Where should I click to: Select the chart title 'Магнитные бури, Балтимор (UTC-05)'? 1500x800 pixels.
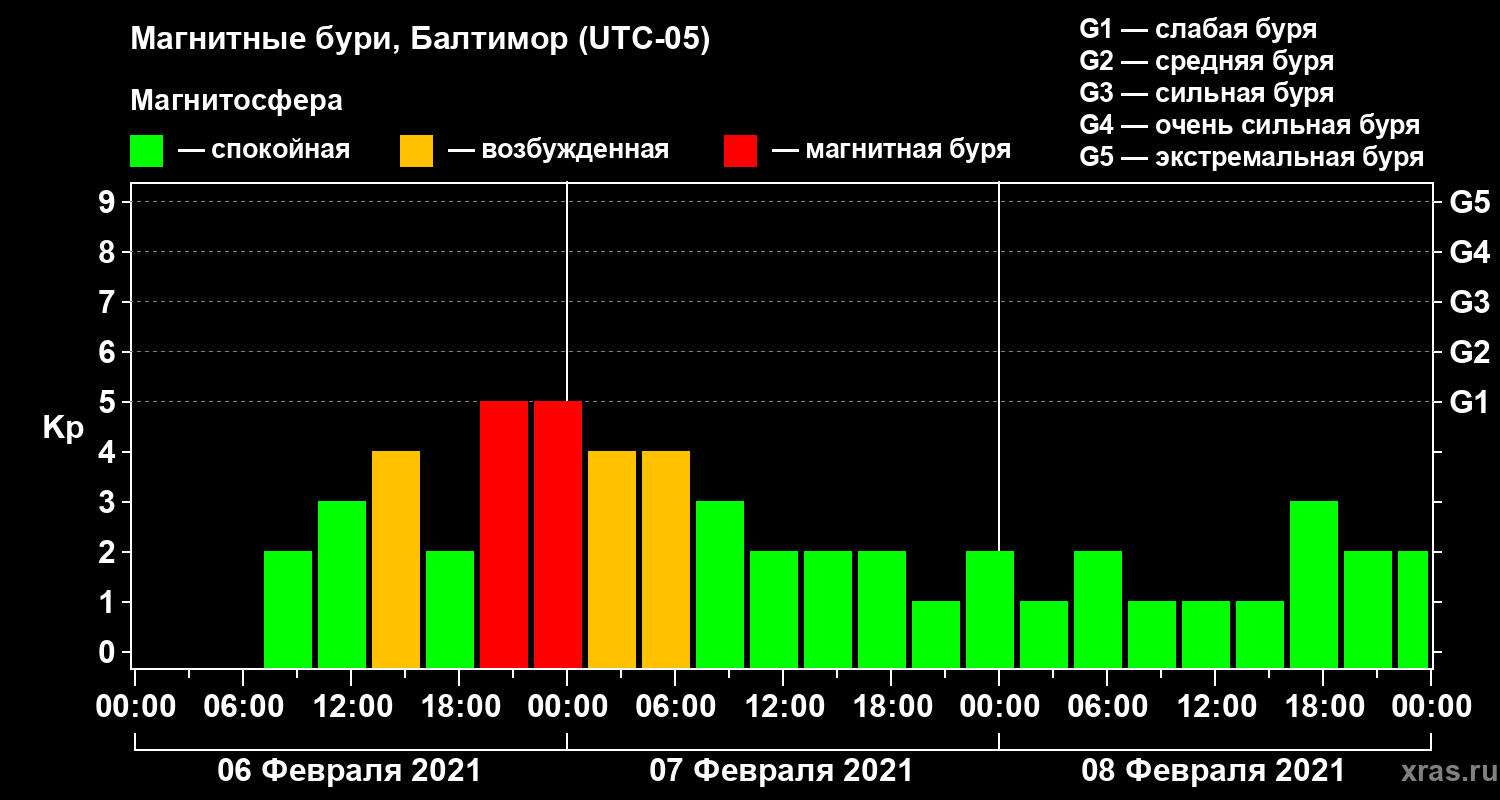click(420, 40)
